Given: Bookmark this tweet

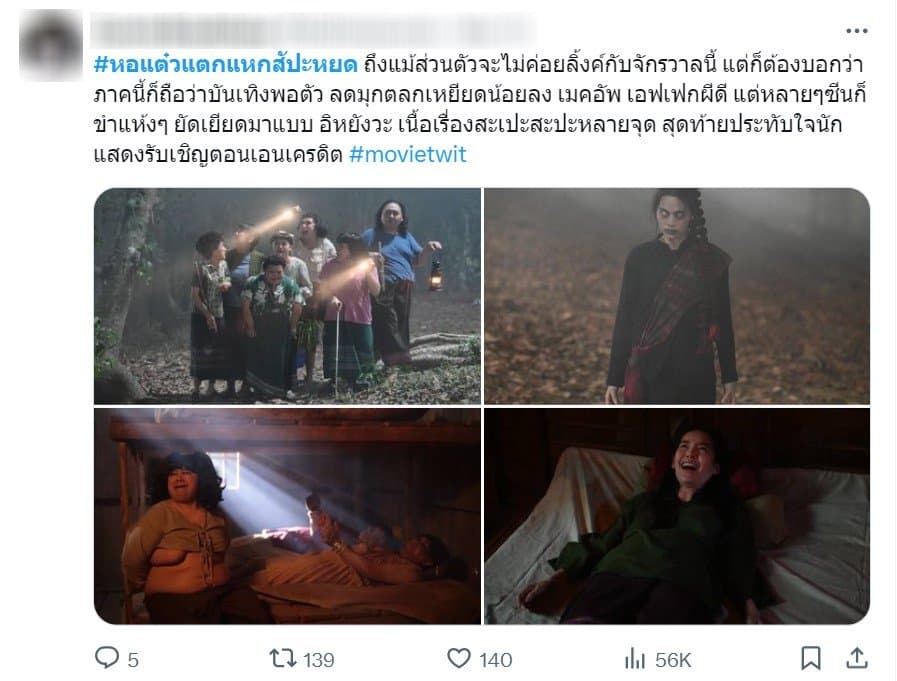Looking at the screenshot, I should point(811,659).
